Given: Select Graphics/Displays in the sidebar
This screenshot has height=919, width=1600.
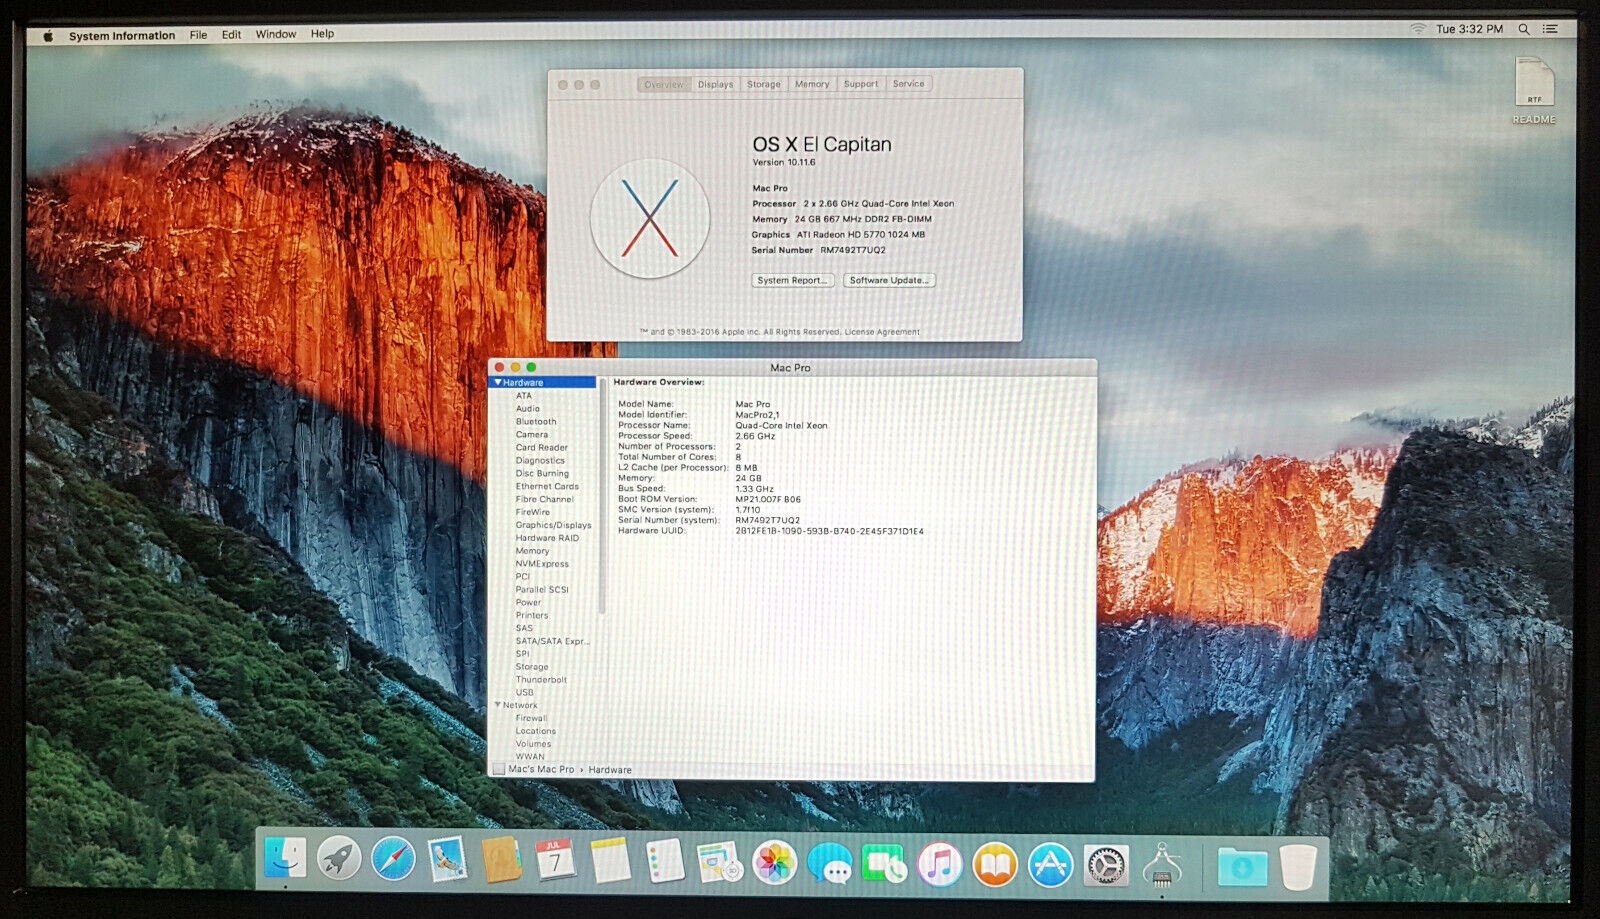Looking at the screenshot, I should (554, 525).
